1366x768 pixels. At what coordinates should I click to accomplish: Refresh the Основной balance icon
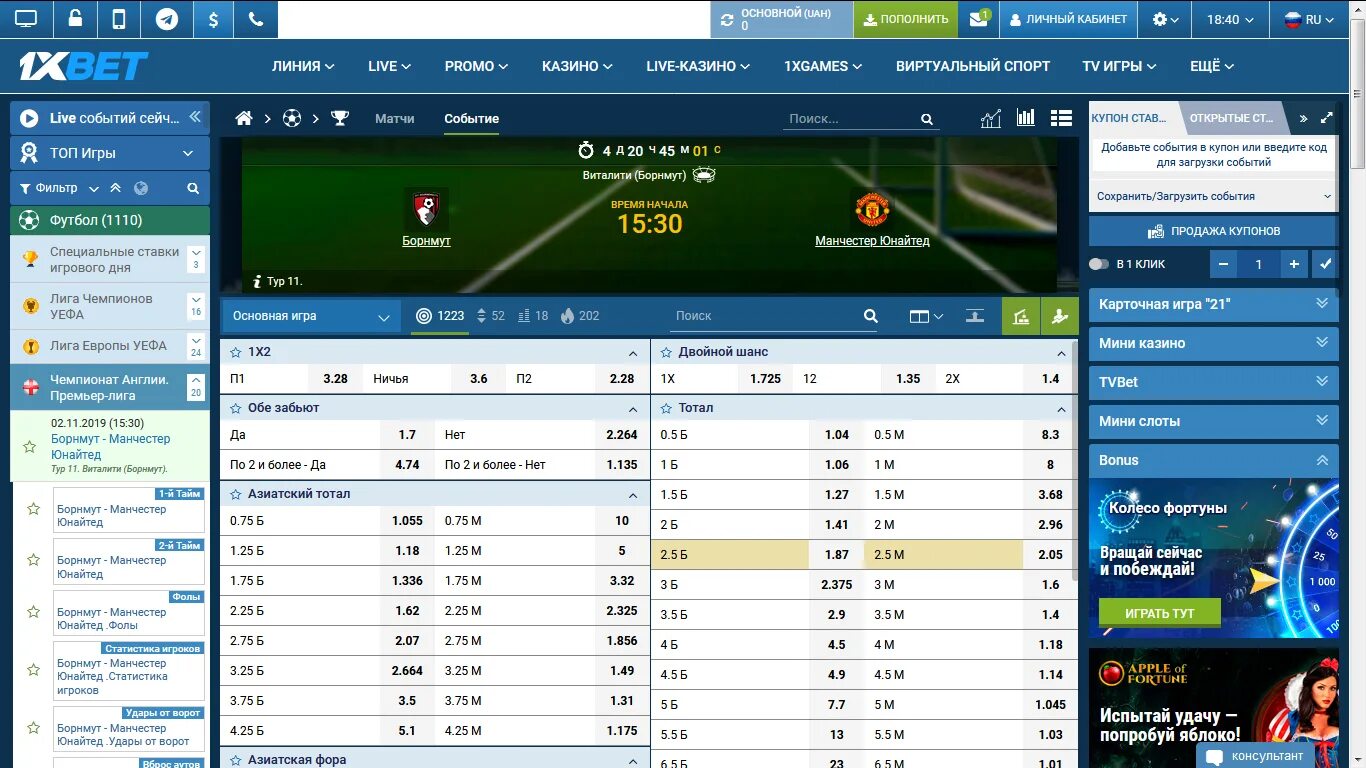click(x=726, y=19)
